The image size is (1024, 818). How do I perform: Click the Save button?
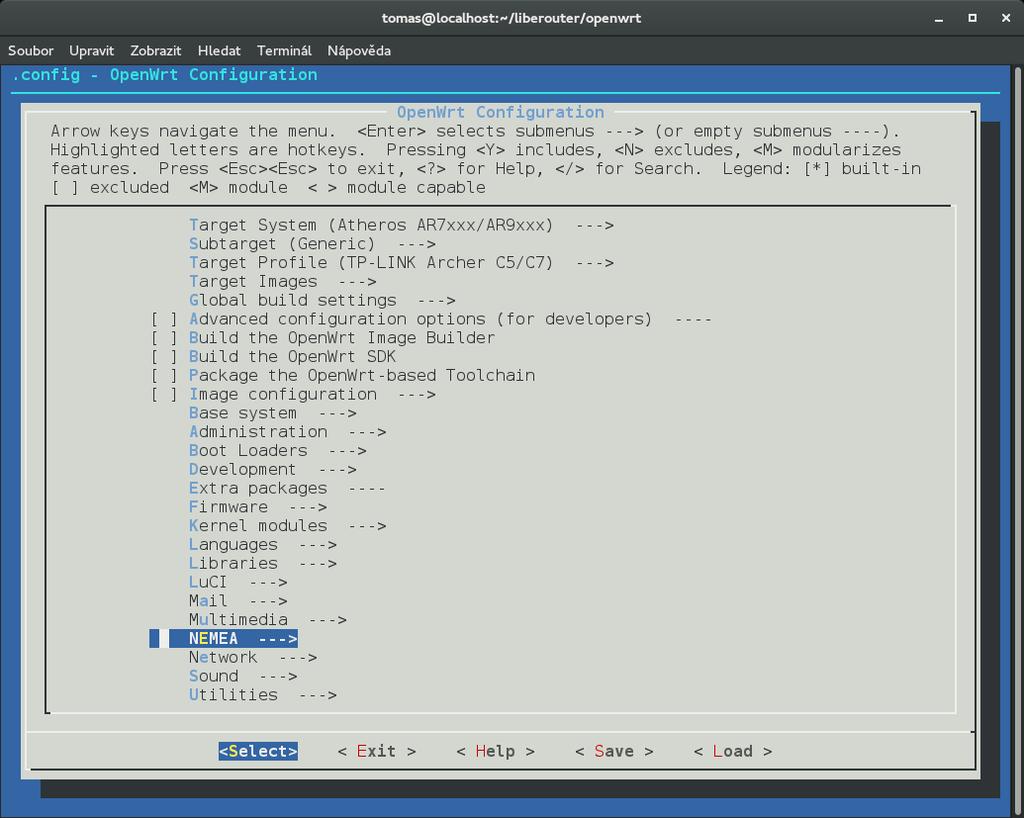pos(614,751)
